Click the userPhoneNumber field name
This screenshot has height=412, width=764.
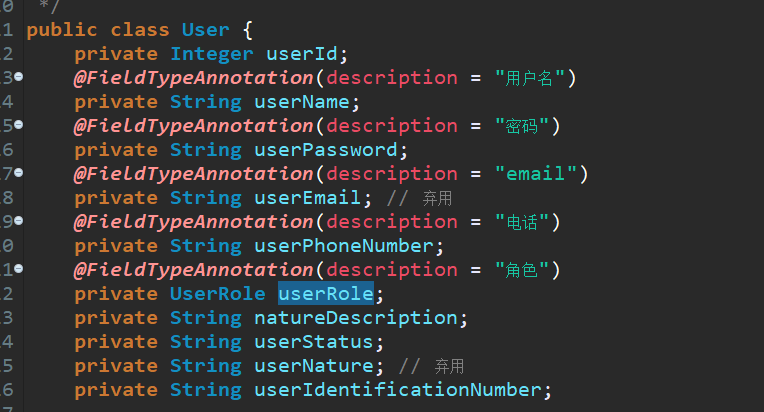click(x=344, y=246)
